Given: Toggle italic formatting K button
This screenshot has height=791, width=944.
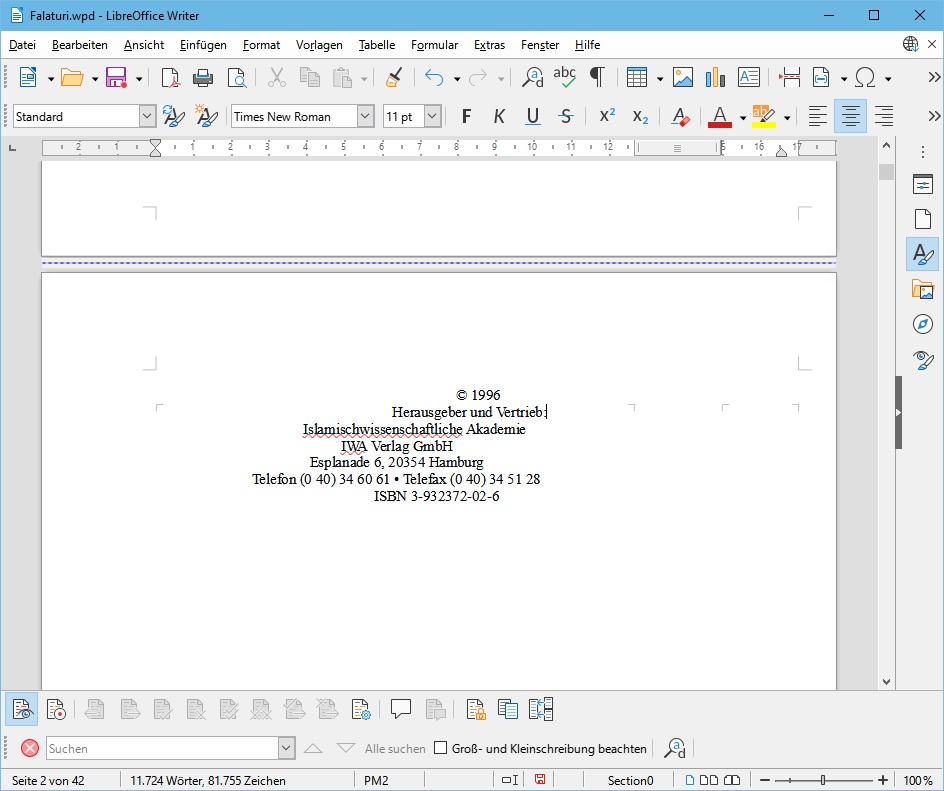Looking at the screenshot, I should pyautogui.click(x=499, y=117).
